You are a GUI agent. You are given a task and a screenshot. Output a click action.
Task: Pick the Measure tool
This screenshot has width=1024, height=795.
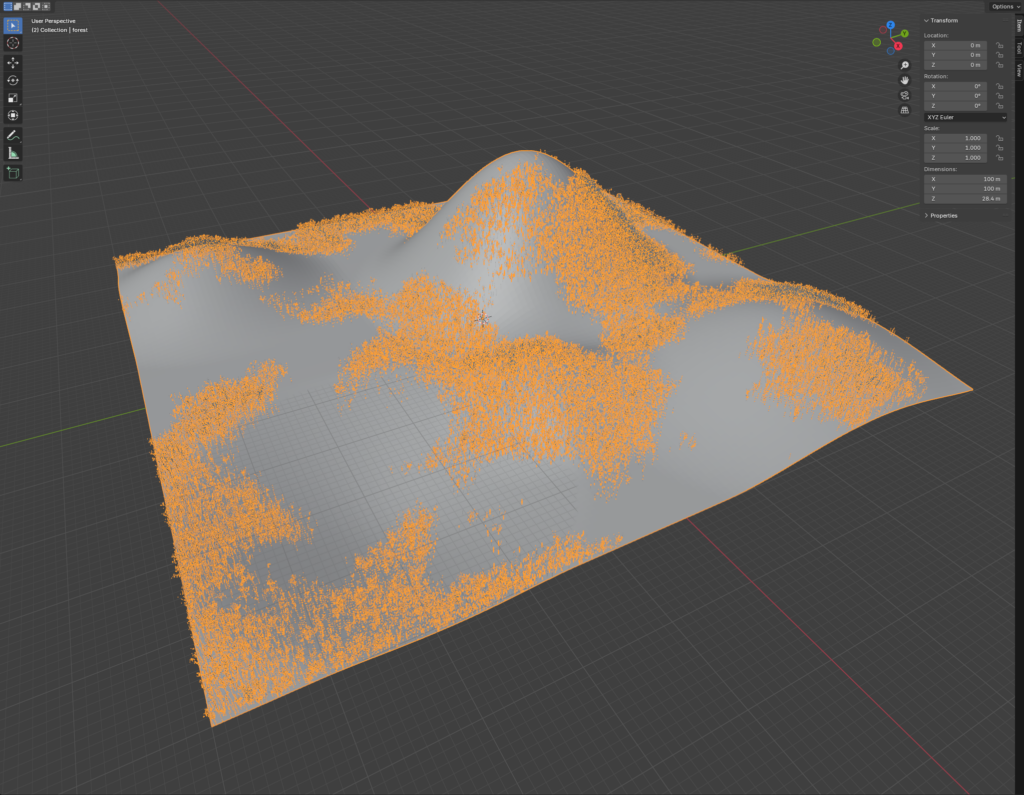pyautogui.click(x=13, y=153)
